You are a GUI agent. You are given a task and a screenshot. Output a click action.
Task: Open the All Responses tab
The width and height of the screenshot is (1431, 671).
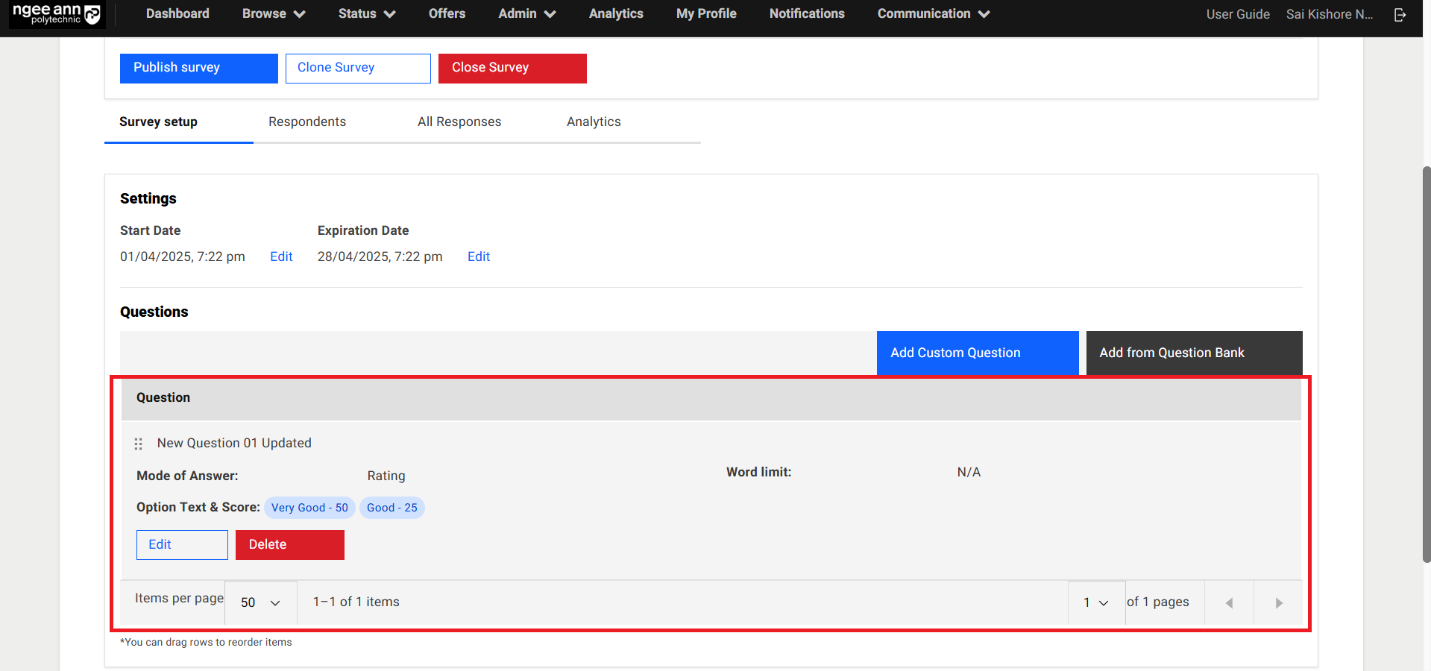(x=459, y=122)
